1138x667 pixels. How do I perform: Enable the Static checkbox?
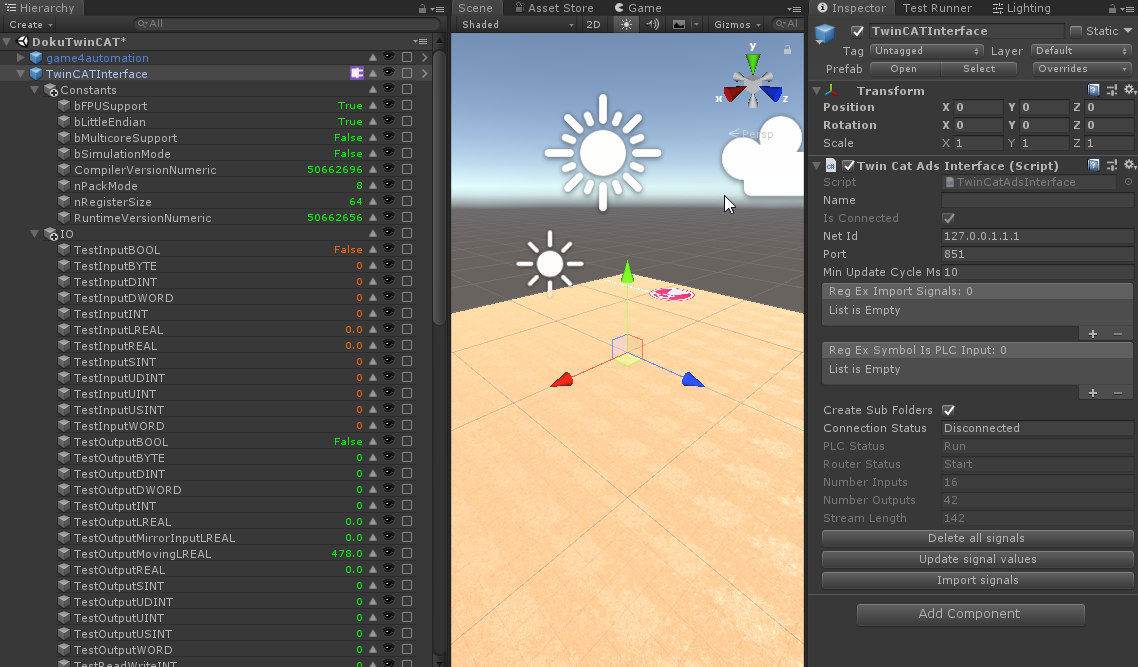pyautogui.click(x=1076, y=31)
